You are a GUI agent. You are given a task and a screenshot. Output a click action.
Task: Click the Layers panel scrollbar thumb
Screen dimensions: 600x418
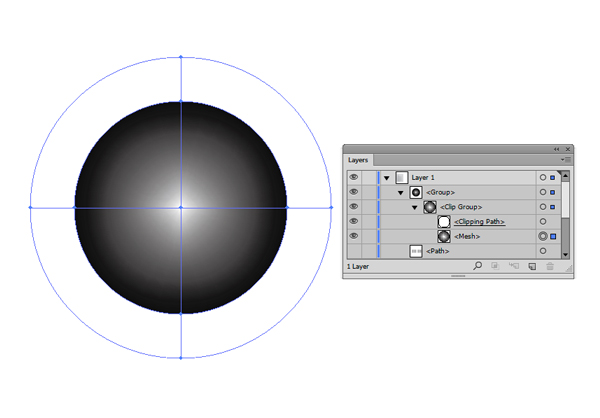[x=565, y=199]
